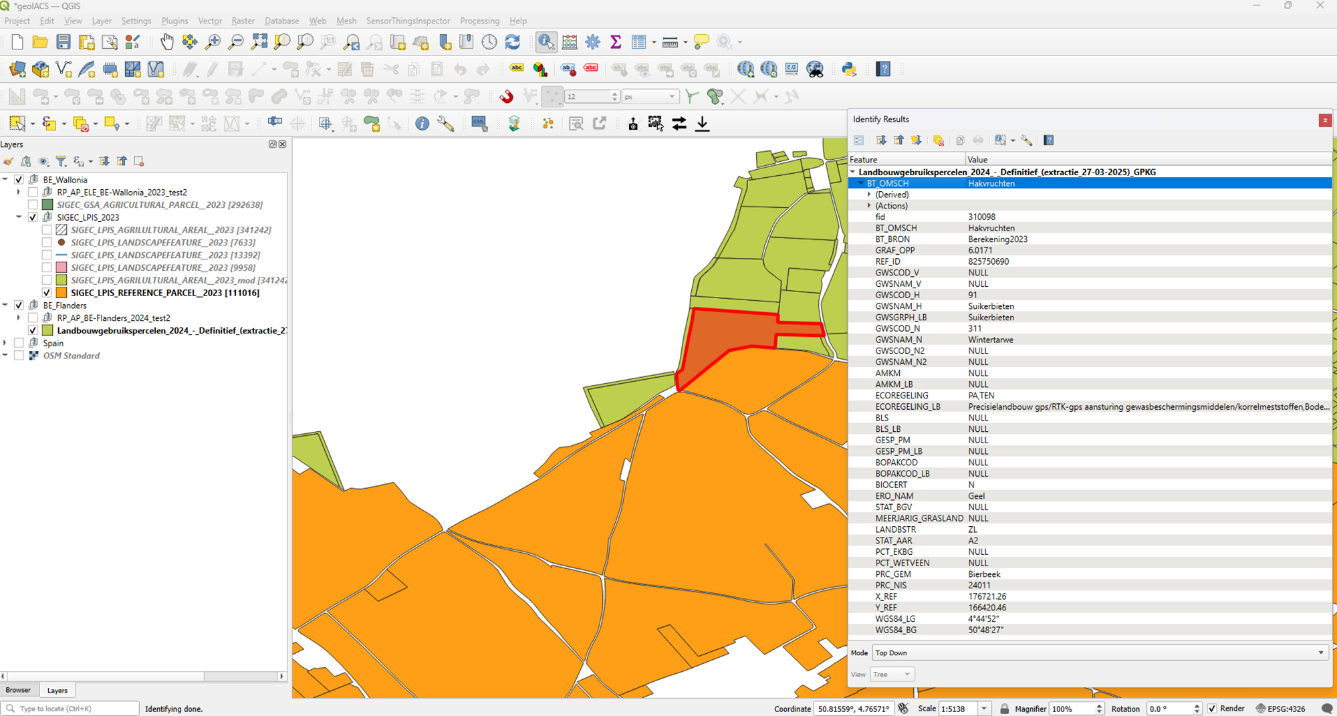This screenshot has width=1337, height=716.
Task: Click Filter Legend funnel icon in Layers
Action: point(61,161)
